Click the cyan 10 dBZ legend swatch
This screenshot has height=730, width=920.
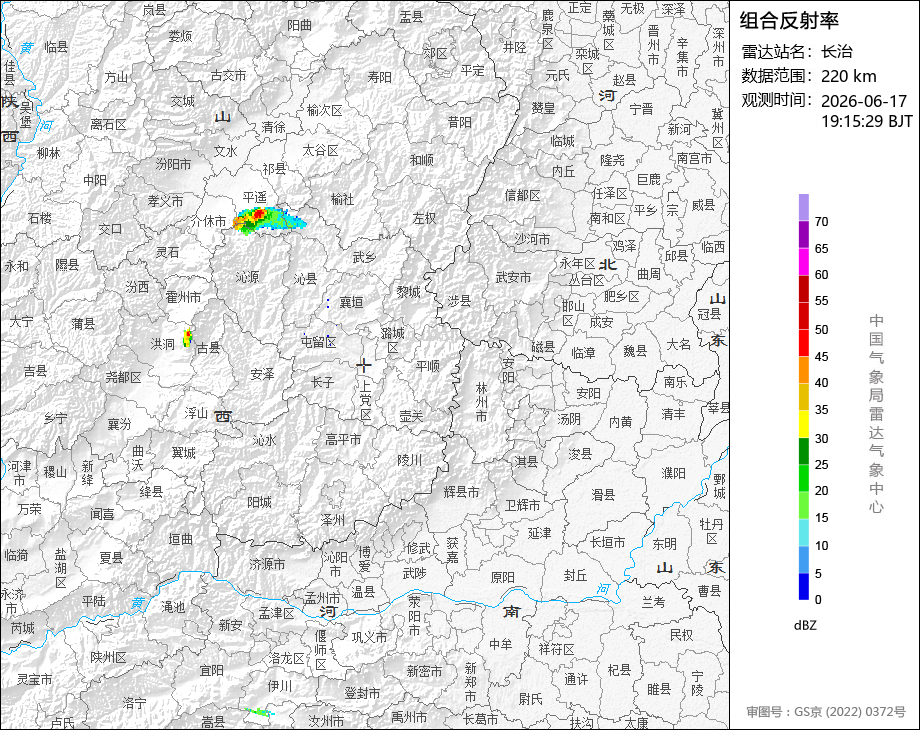click(804, 532)
